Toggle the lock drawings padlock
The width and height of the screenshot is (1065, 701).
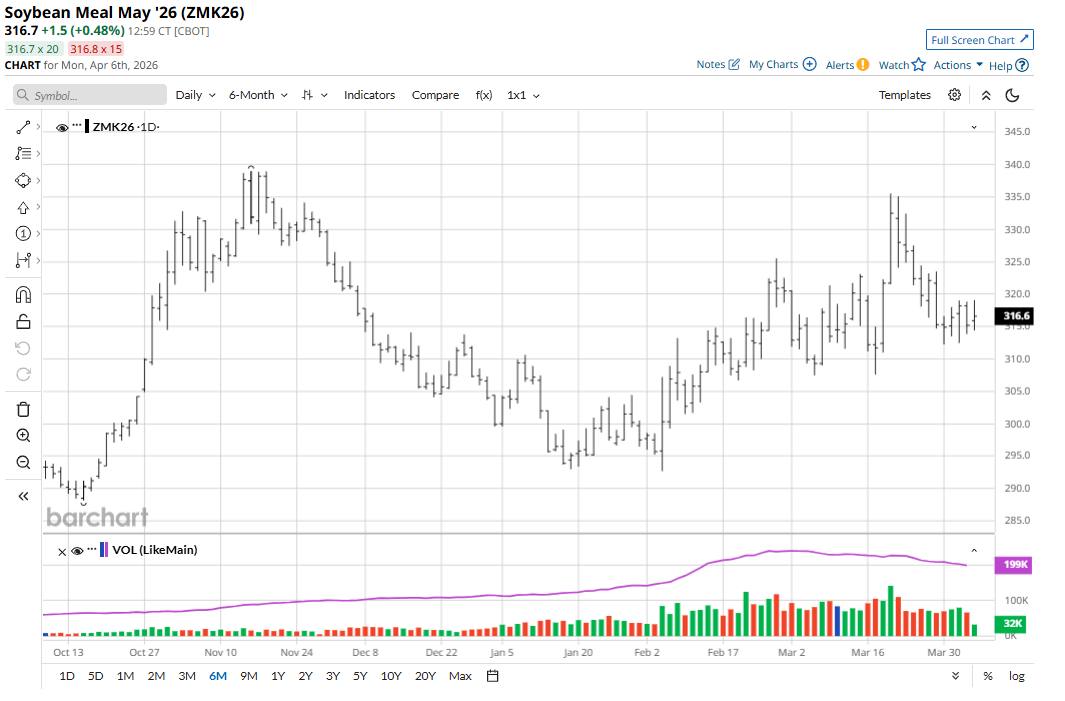(x=23, y=321)
